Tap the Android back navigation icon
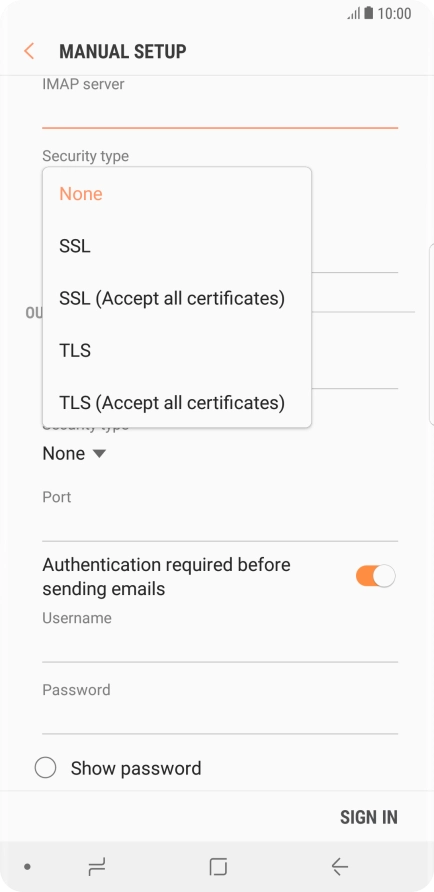Image resolution: width=434 pixels, height=892 pixels. (x=340, y=866)
